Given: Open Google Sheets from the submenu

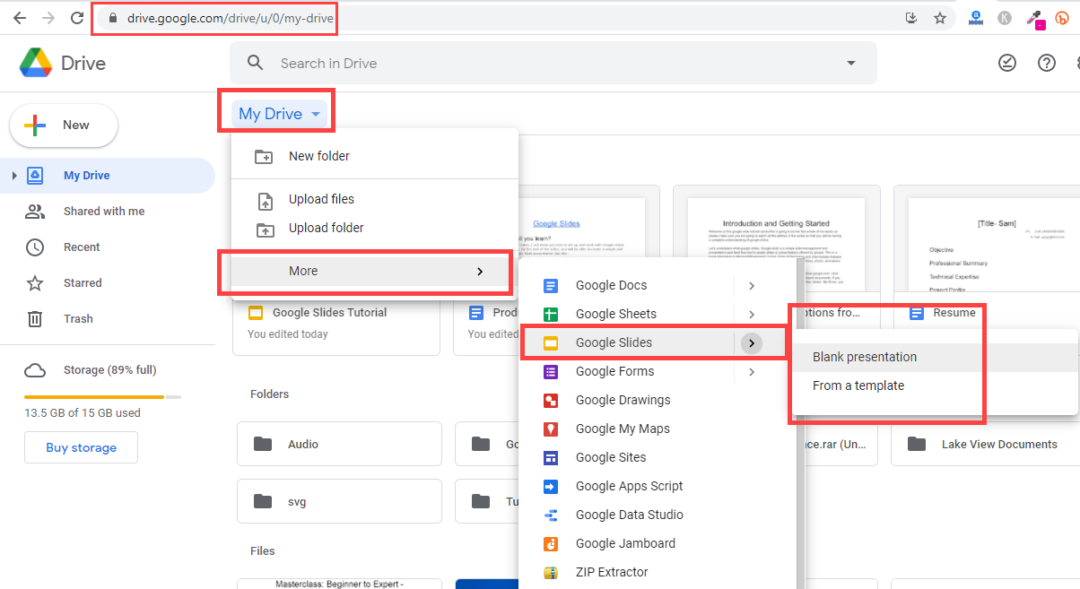Looking at the screenshot, I should tap(614, 313).
